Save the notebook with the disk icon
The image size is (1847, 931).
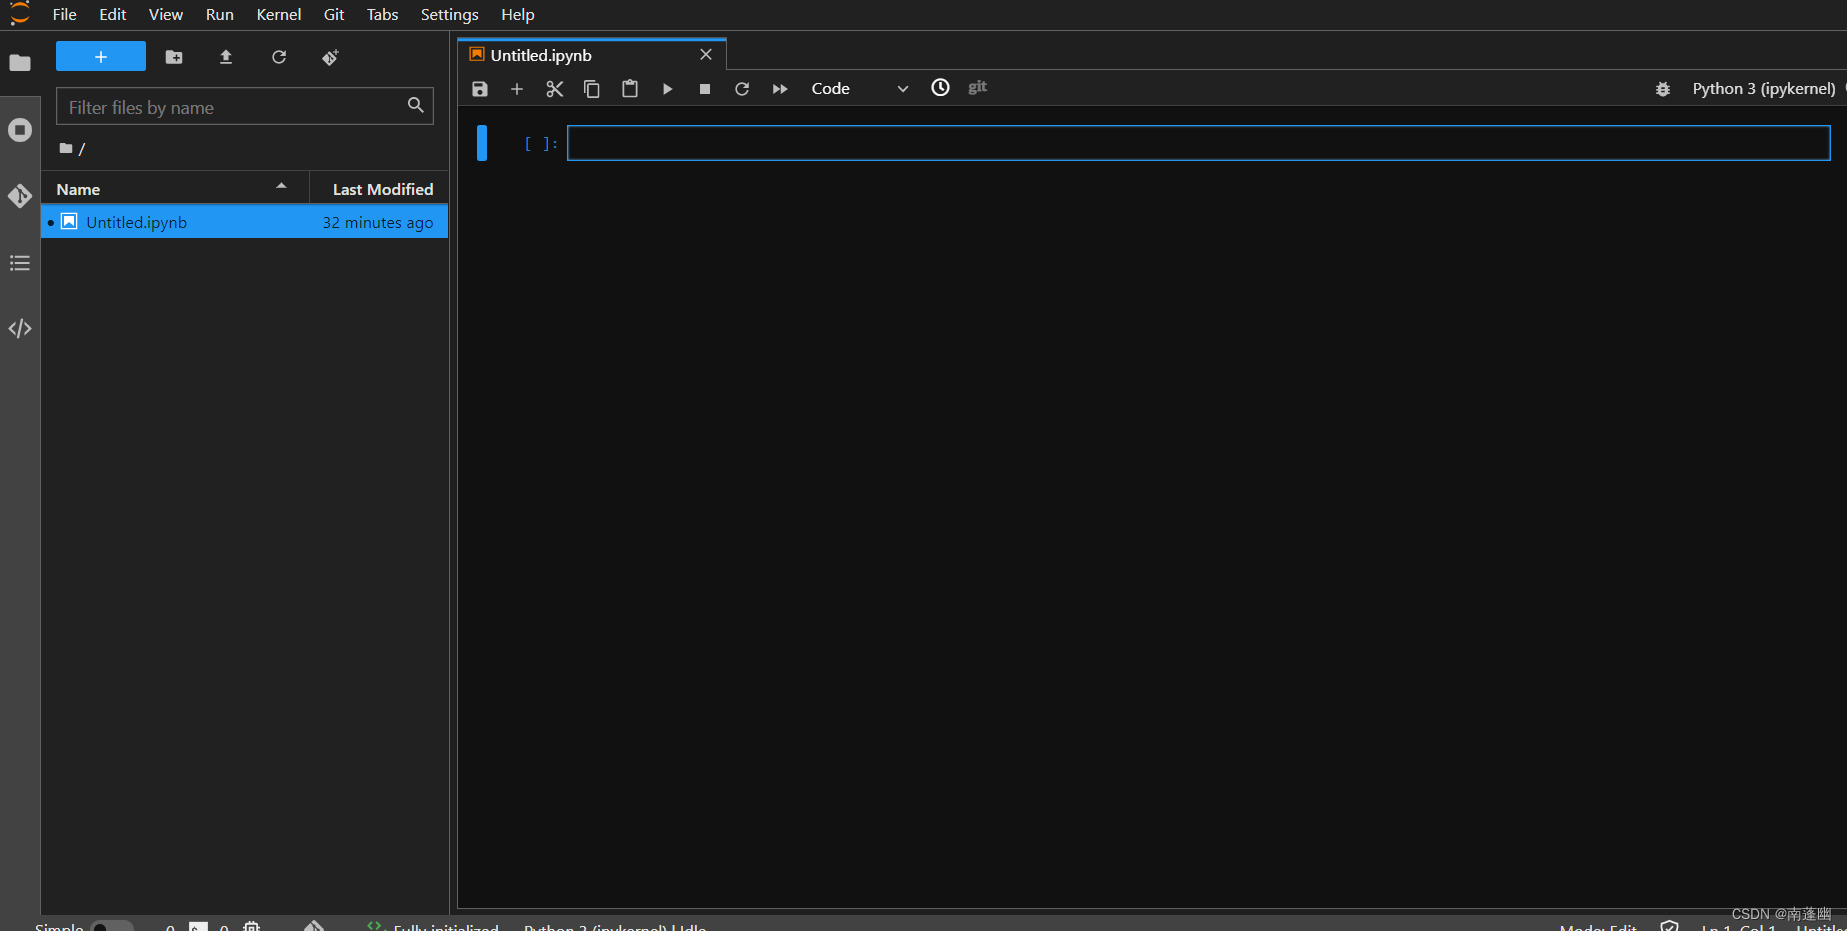[480, 89]
